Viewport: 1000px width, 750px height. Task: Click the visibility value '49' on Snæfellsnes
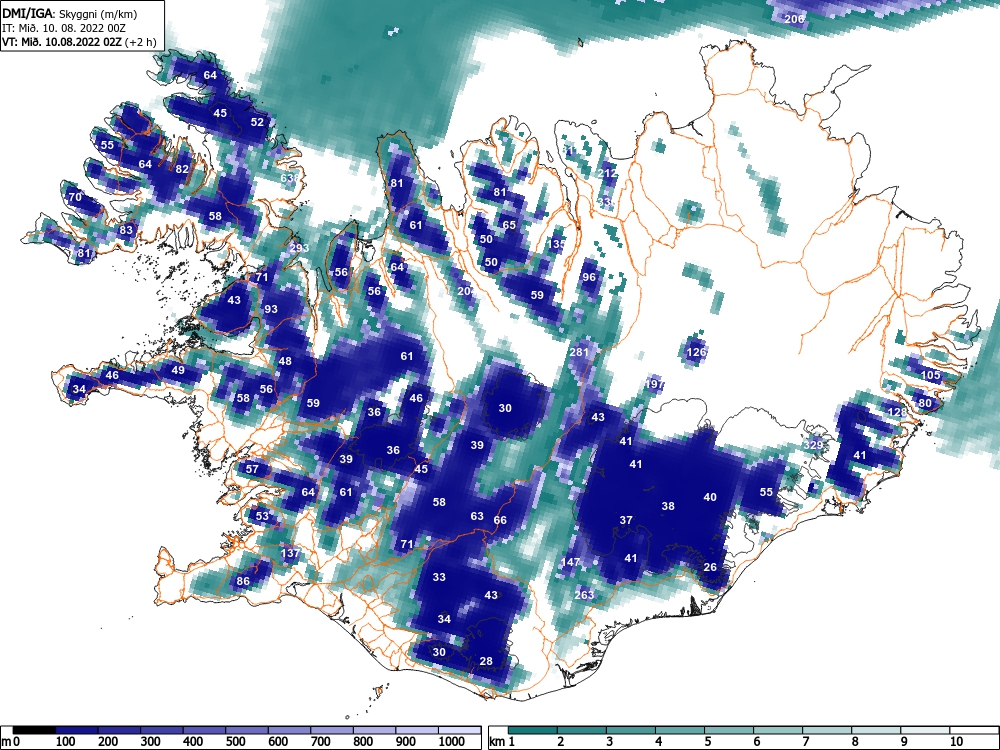pos(178,370)
